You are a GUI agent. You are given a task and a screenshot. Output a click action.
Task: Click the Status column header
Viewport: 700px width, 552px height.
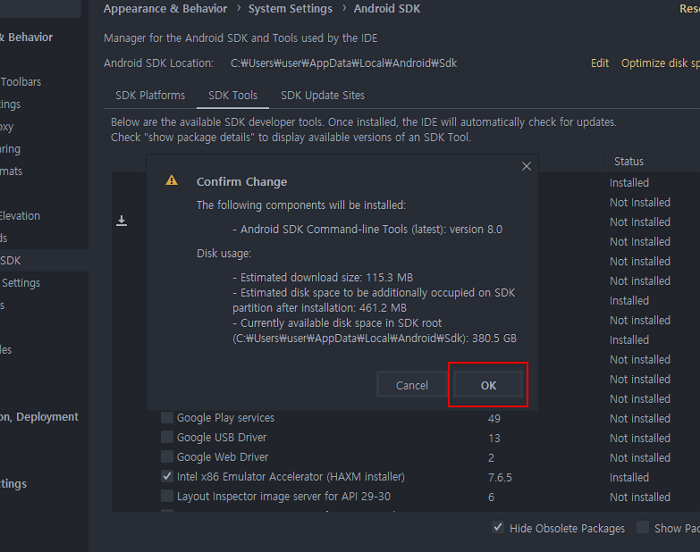[629, 161]
